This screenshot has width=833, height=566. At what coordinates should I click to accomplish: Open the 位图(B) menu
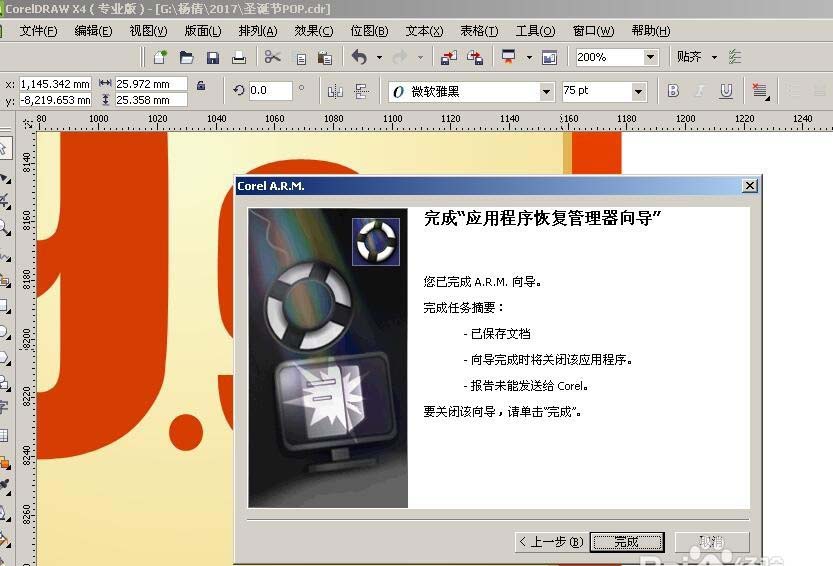tap(369, 31)
